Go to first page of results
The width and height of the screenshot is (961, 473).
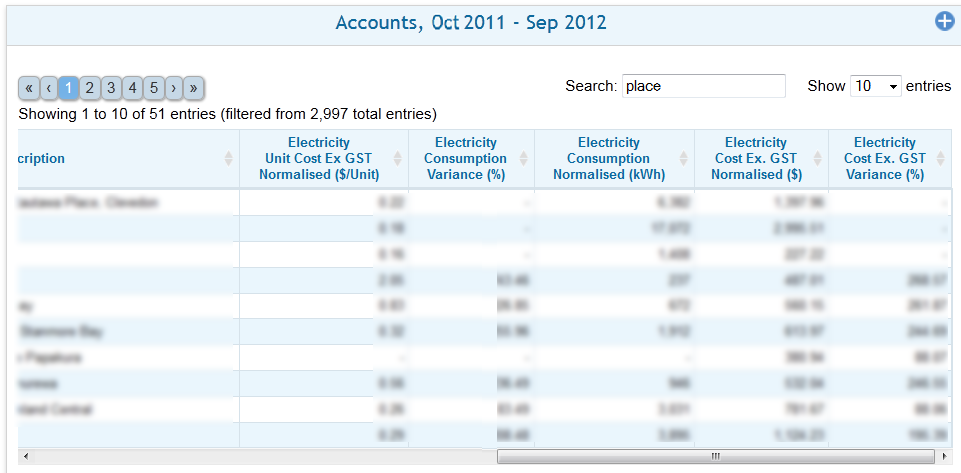[x=28, y=88]
